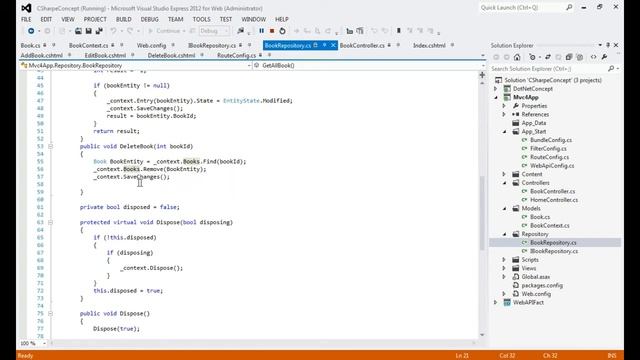Click the Open File icon in toolbar

(78, 31)
